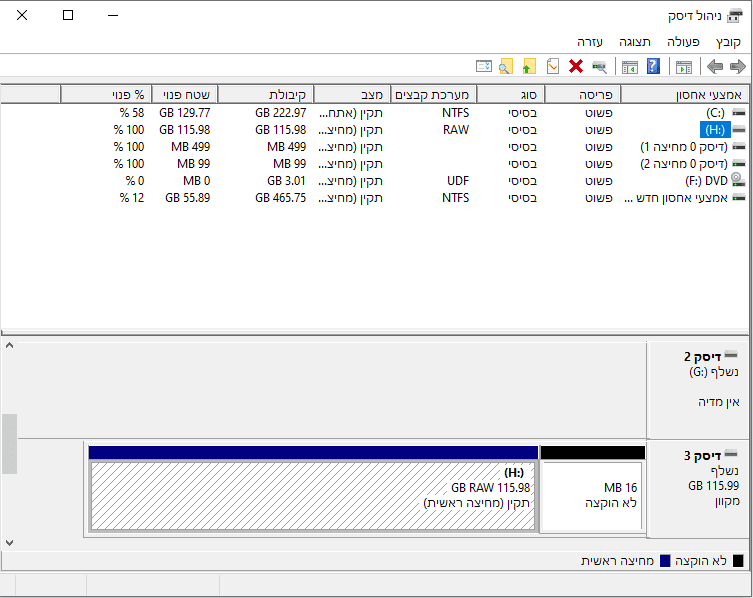Select volume (דיסק 0 מחיצה 1)
The width and height of the screenshot is (753, 598).
click(684, 146)
